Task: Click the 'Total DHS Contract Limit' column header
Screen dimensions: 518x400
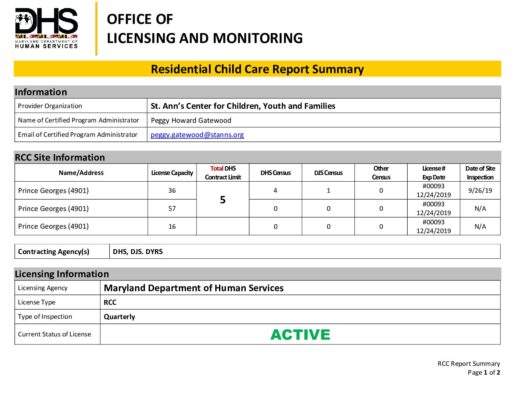Action: pyautogui.click(x=223, y=173)
